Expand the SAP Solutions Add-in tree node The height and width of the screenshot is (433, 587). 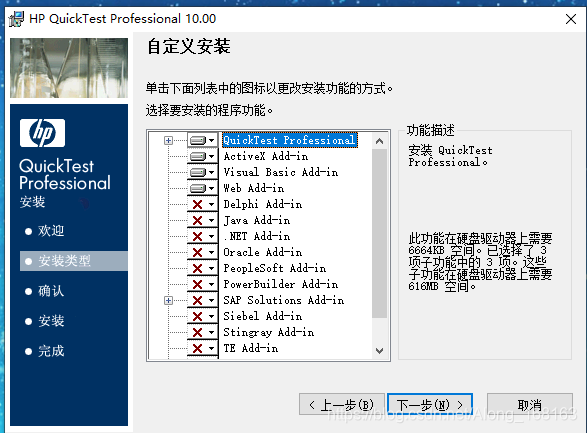tap(168, 301)
